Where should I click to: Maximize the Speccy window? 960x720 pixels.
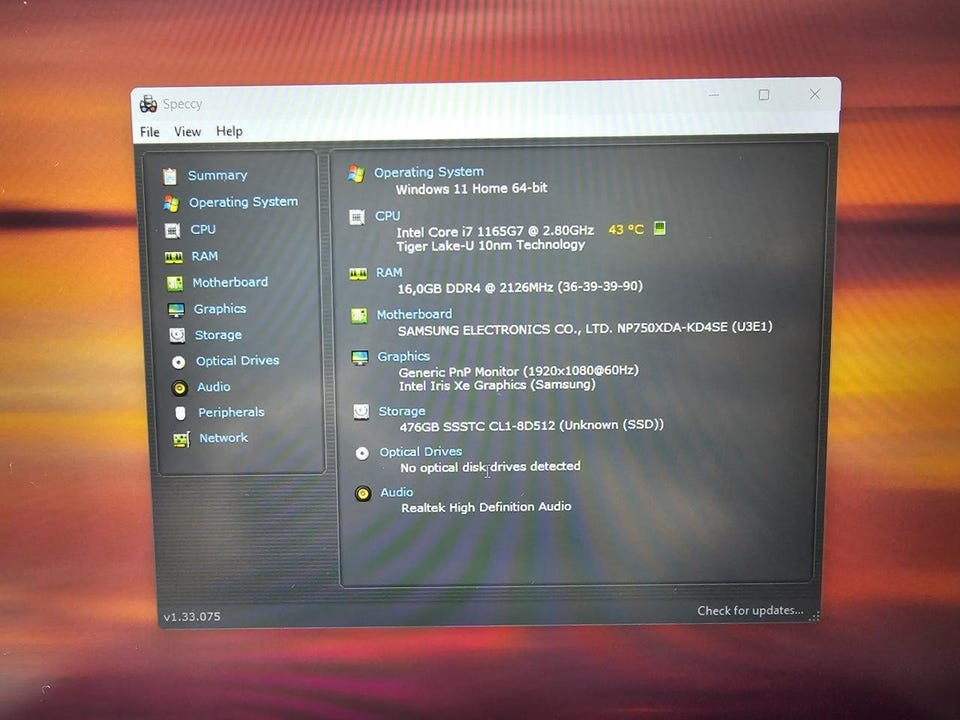click(764, 95)
